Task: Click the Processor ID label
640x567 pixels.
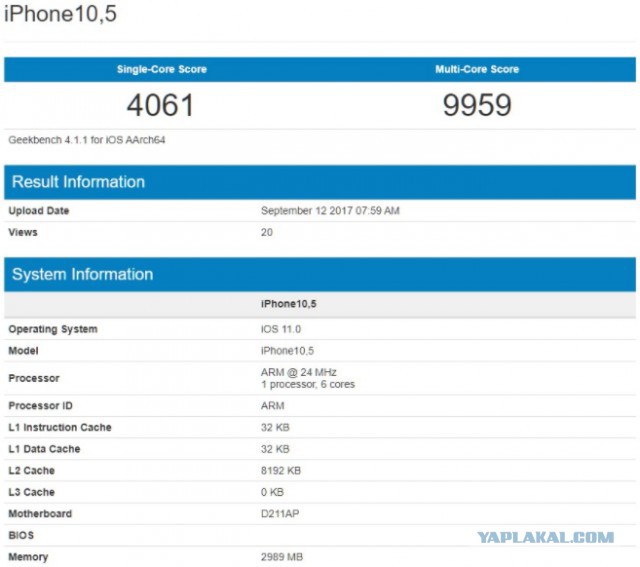Action: [40, 406]
